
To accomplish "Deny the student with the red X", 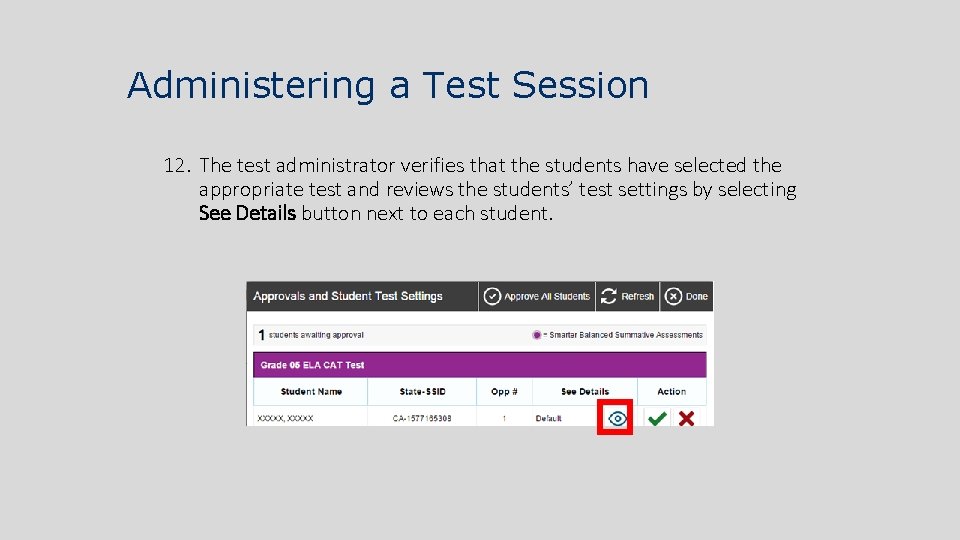I will [x=686, y=419].
